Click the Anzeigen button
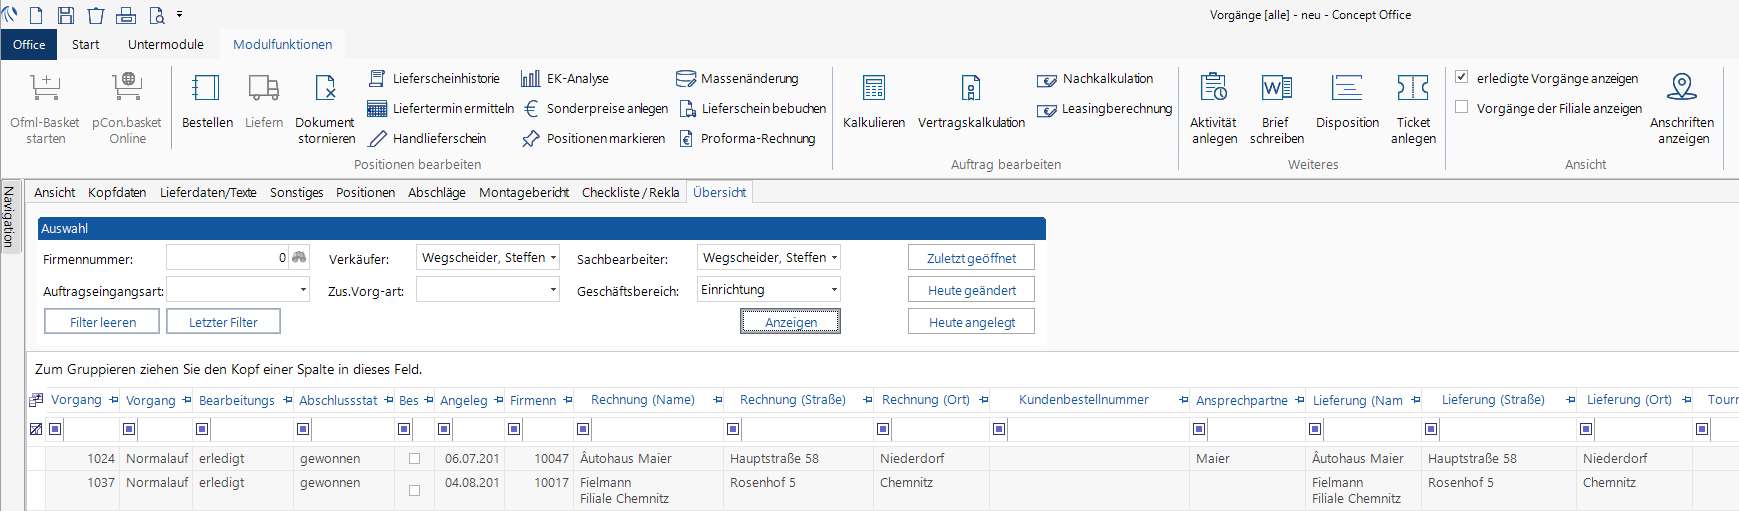The height and width of the screenshot is (511, 1739). pyautogui.click(x=791, y=322)
